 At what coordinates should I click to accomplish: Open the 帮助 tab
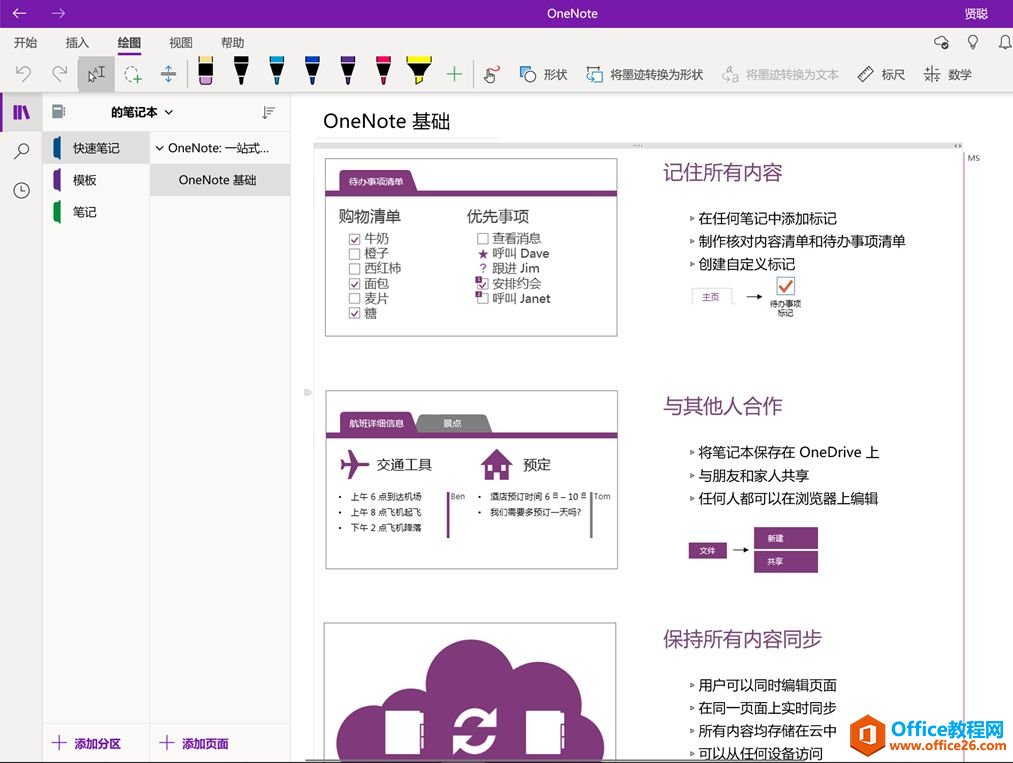pos(233,43)
